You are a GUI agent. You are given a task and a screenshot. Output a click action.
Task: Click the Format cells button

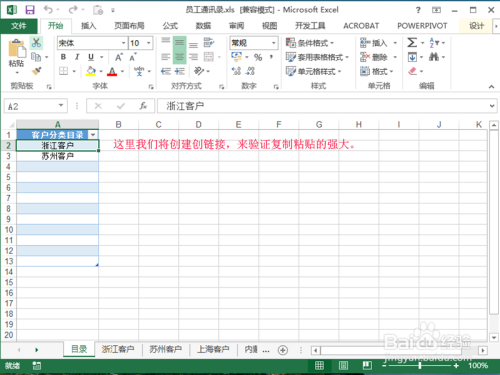(377, 71)
